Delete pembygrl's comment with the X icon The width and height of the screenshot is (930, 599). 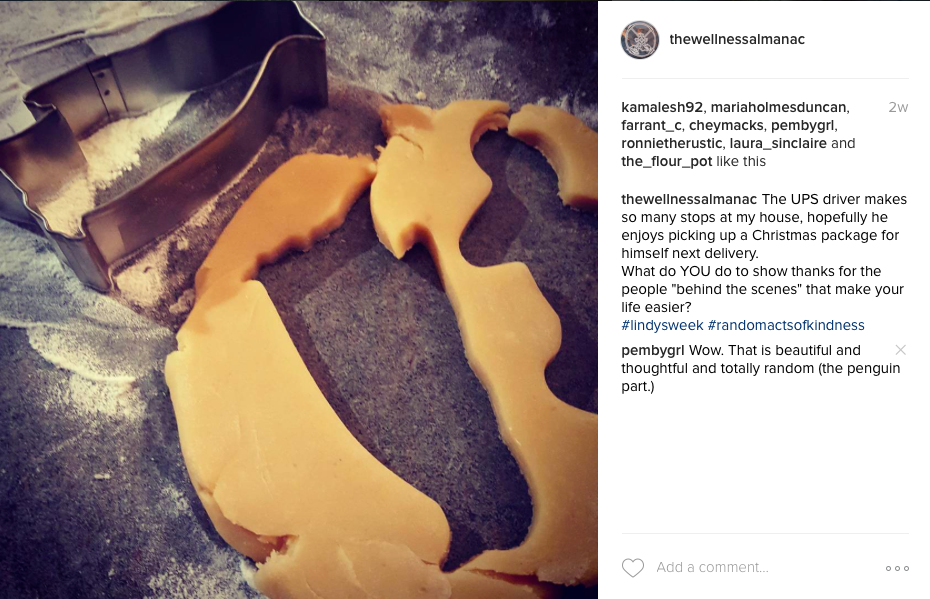click(900, 350)
